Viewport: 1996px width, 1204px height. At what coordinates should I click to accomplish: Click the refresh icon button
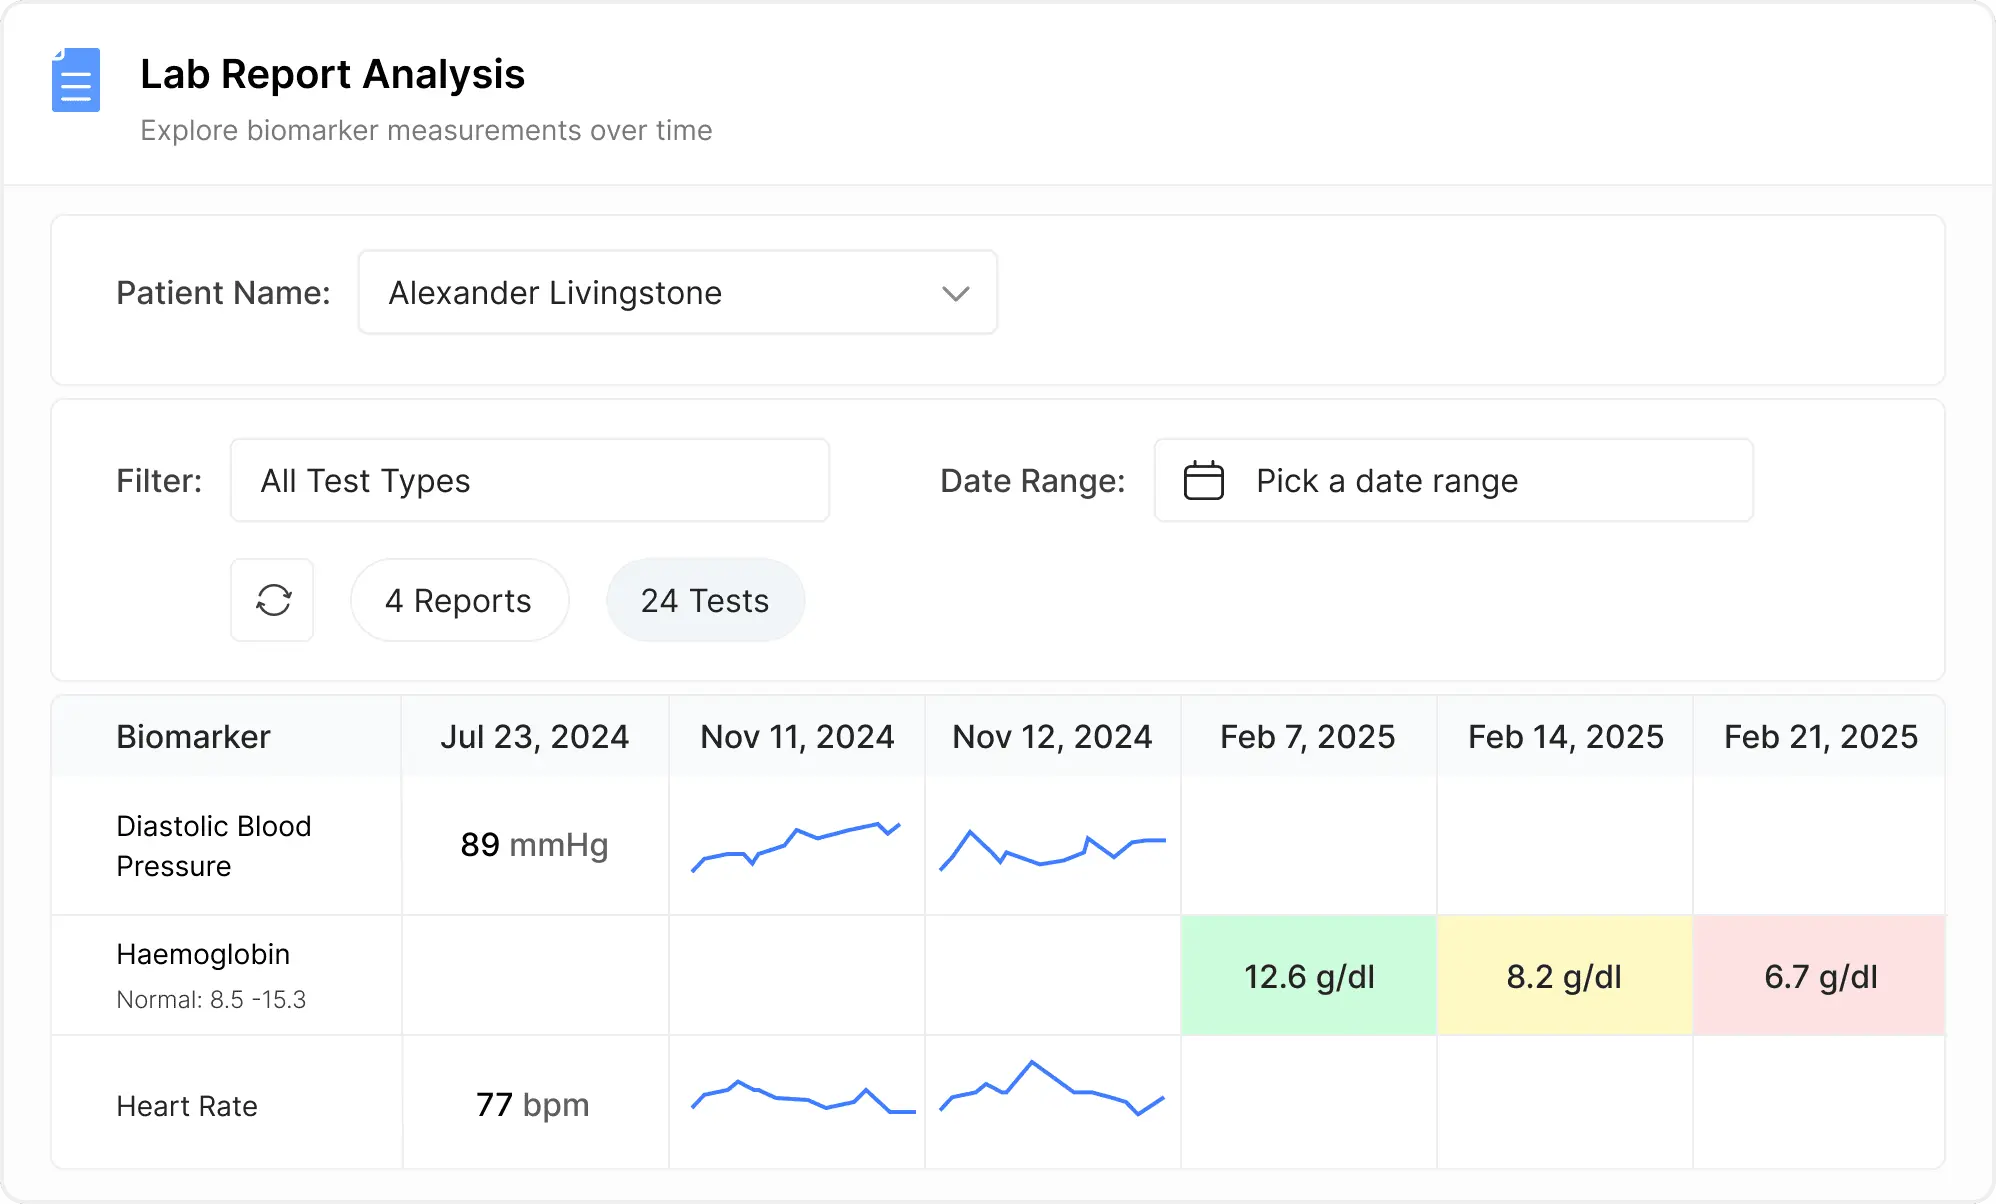[273, 600]
